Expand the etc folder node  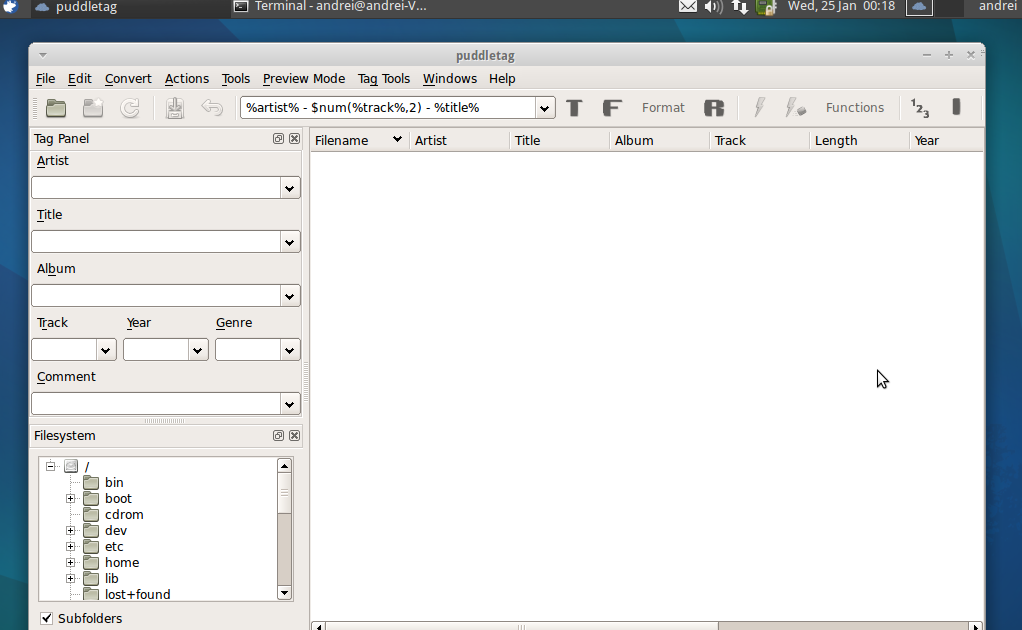coord(70,547)
